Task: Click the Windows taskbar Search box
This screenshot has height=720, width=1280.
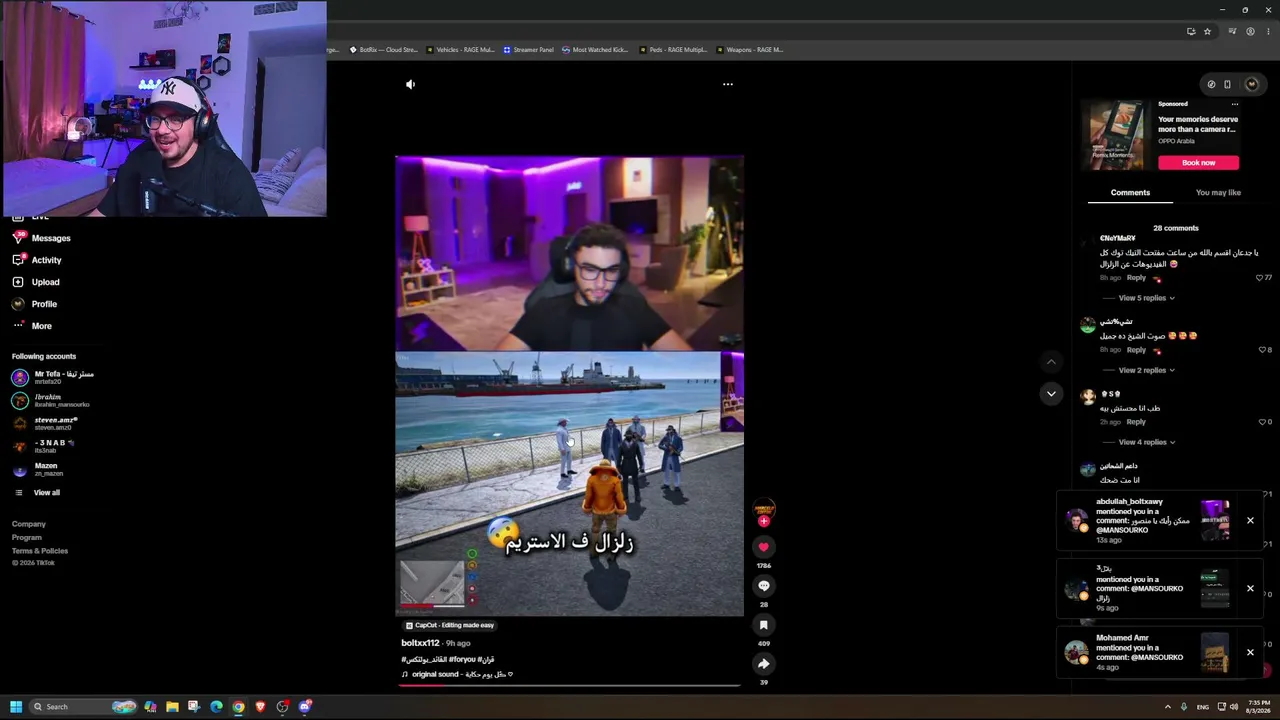Action: coord(83,707)
